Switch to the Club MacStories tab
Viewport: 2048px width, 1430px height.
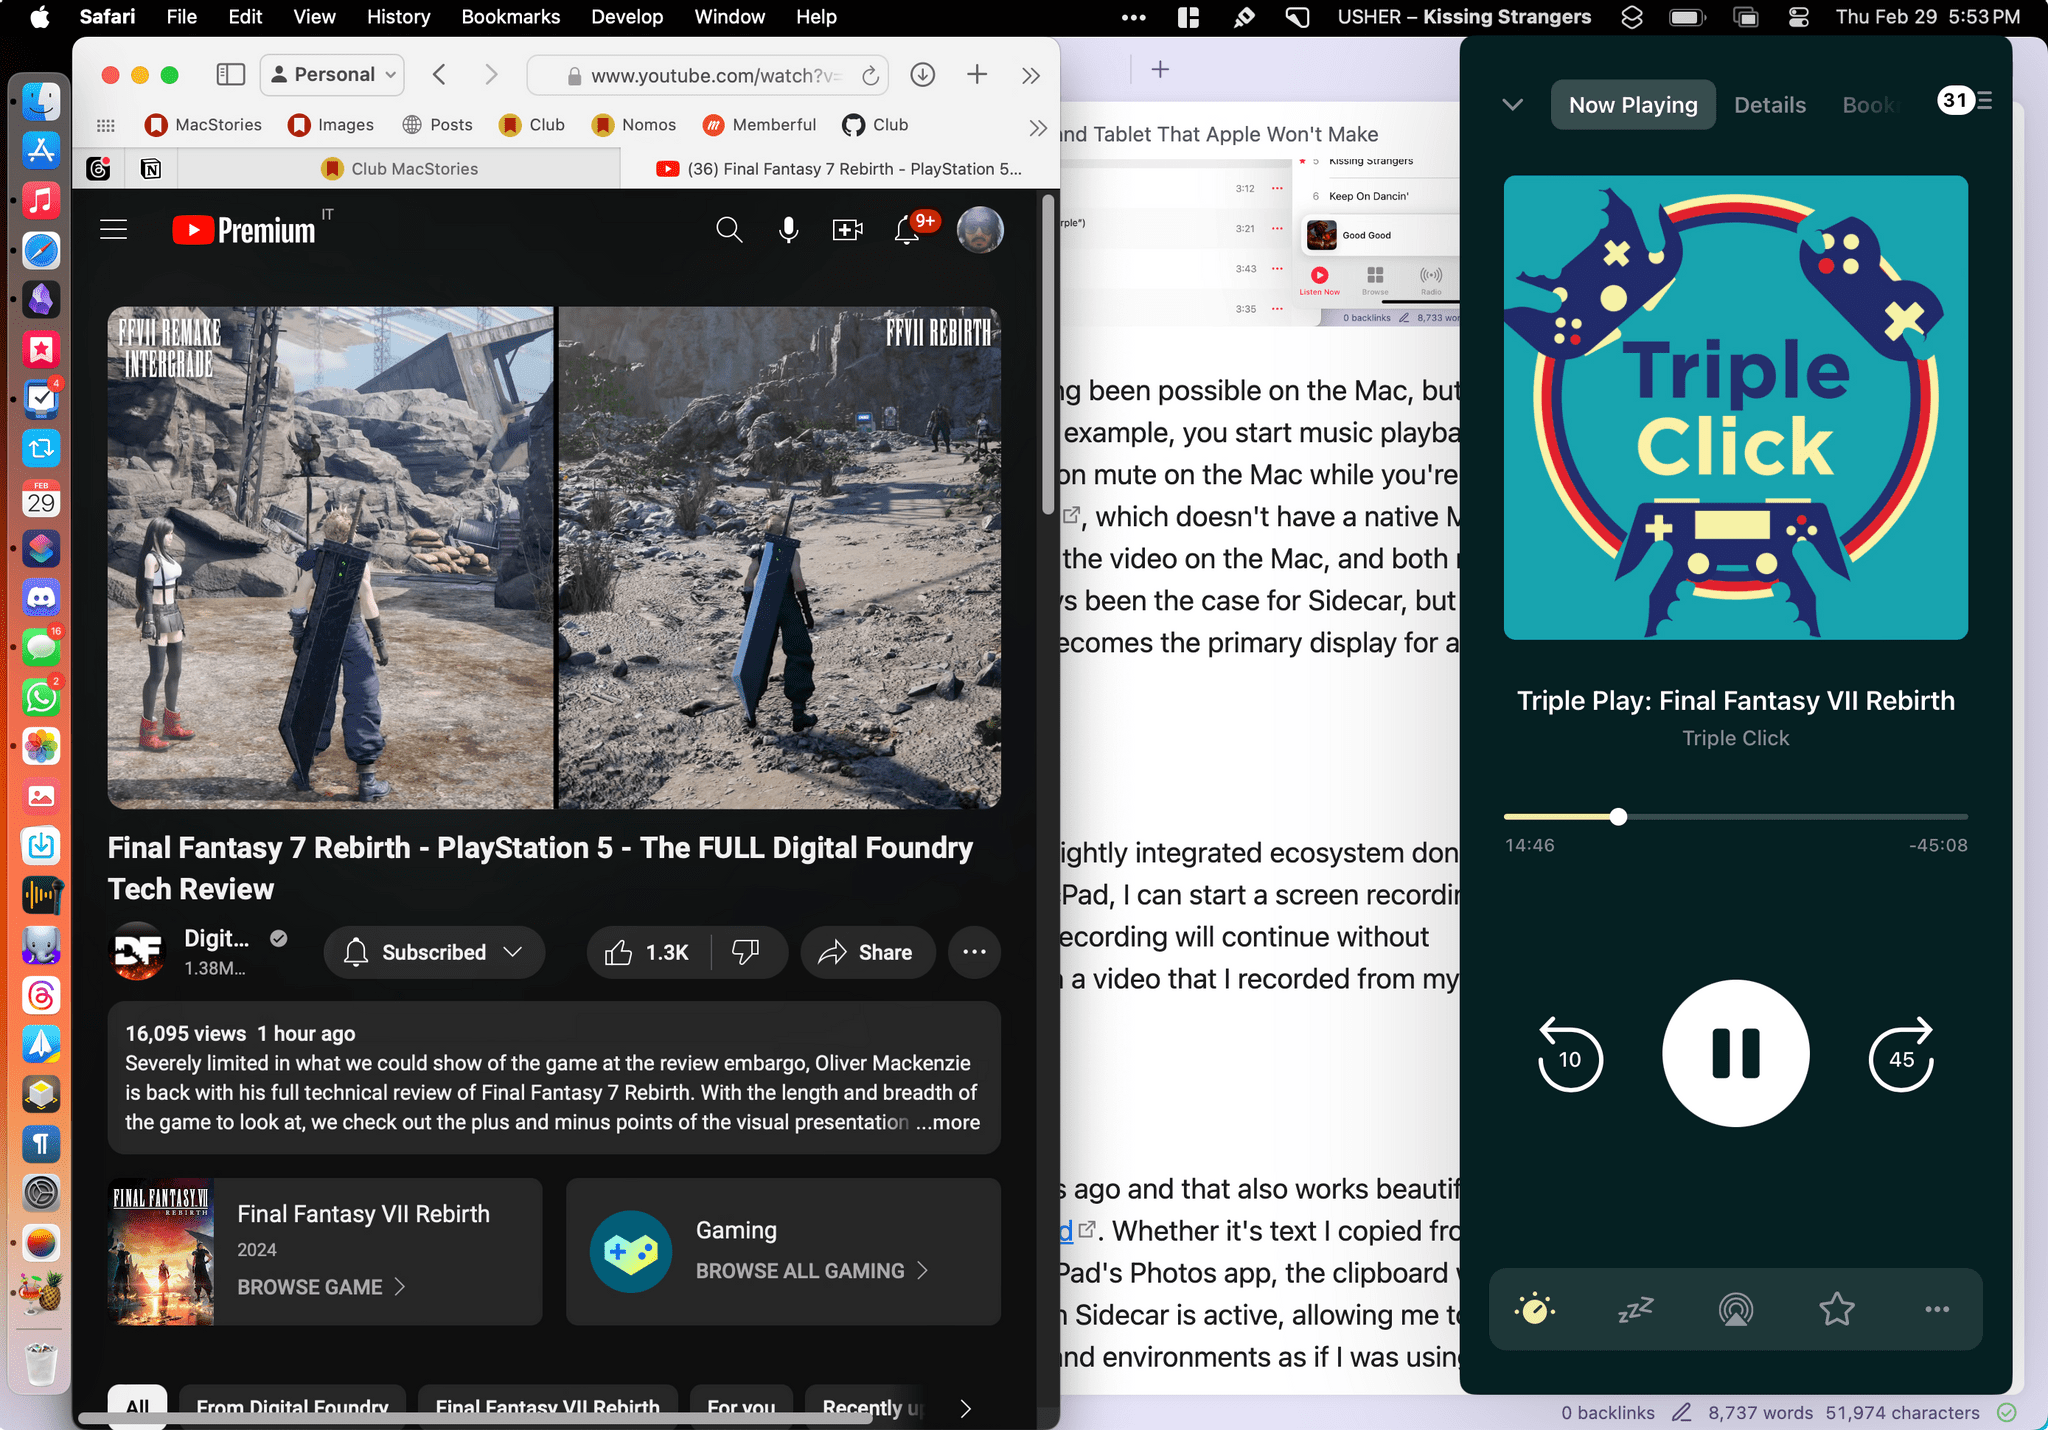click(x=399, y=169)
